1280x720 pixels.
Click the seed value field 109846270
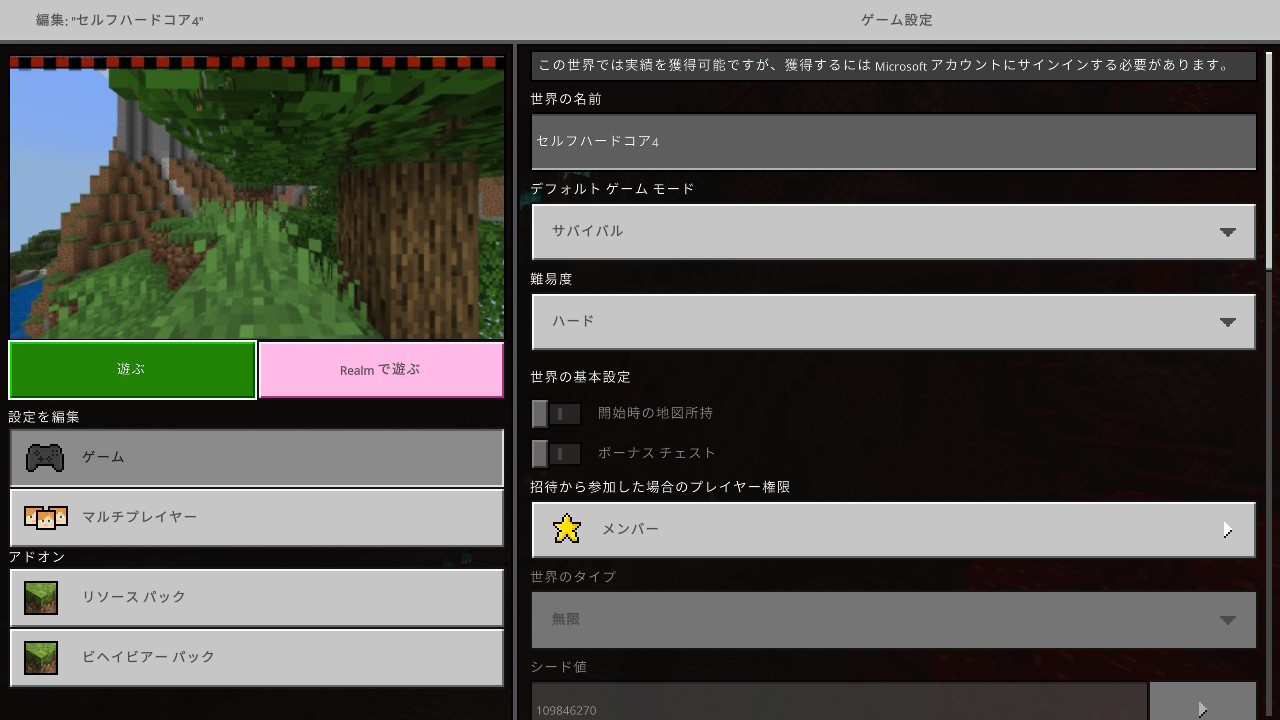pyautogui.click(x=839, y=703)
